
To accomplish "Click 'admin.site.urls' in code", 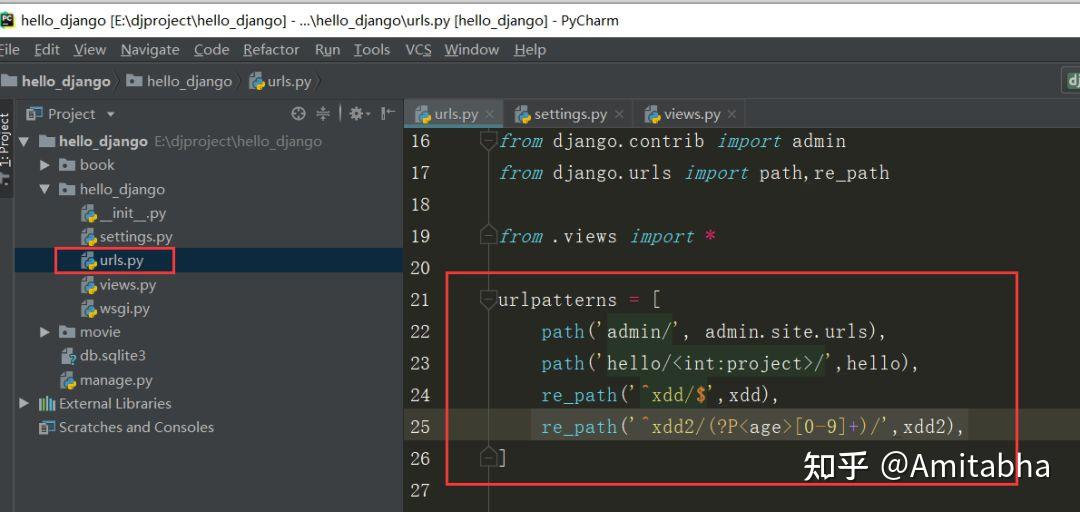I will (786, 331).
